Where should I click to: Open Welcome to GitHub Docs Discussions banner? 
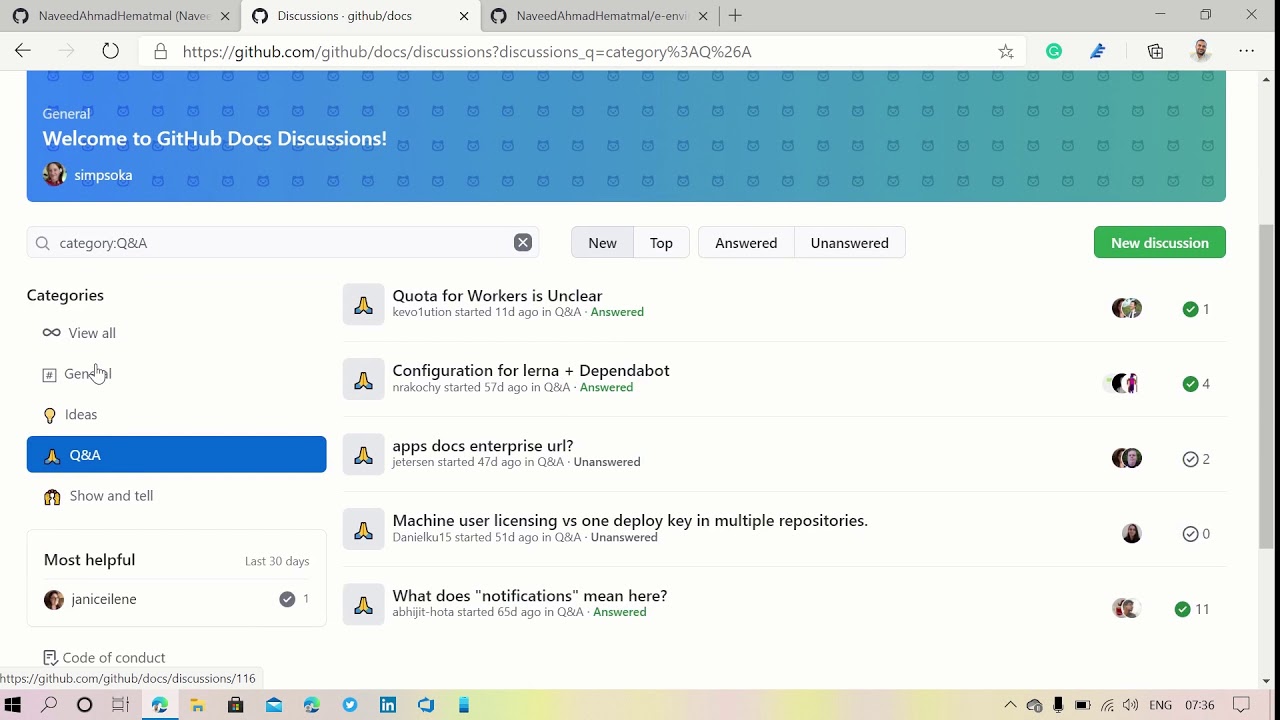tap(214, 139)
